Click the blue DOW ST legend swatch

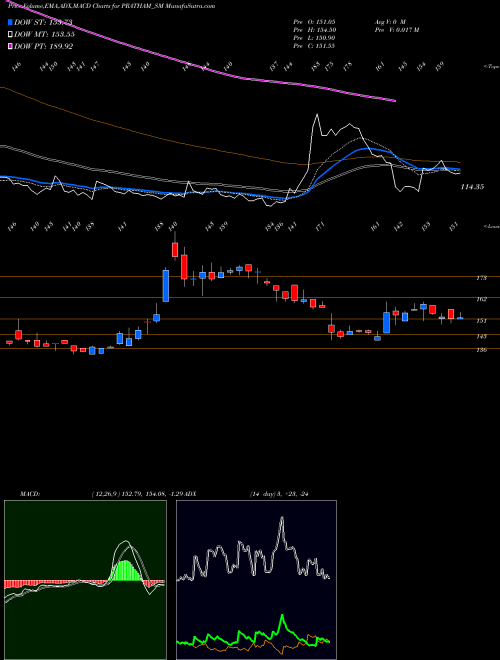[10, 22]
